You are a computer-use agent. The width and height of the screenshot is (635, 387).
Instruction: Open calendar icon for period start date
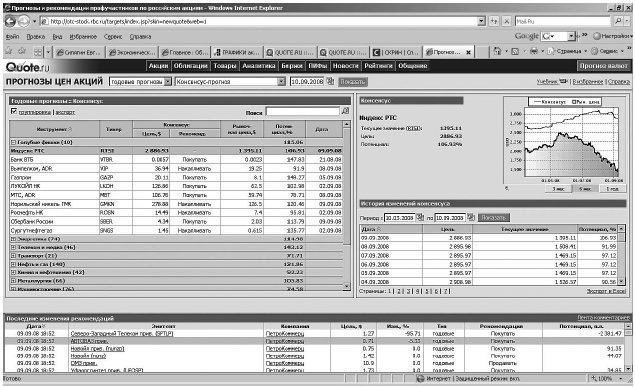420,217
